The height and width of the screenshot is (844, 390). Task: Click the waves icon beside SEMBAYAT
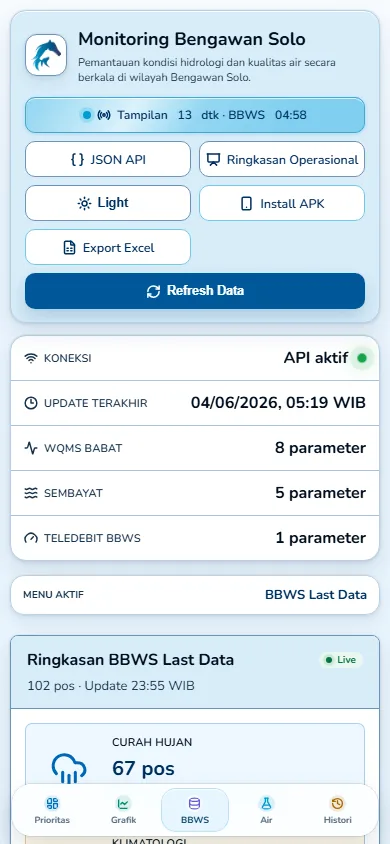pos(31,493)
